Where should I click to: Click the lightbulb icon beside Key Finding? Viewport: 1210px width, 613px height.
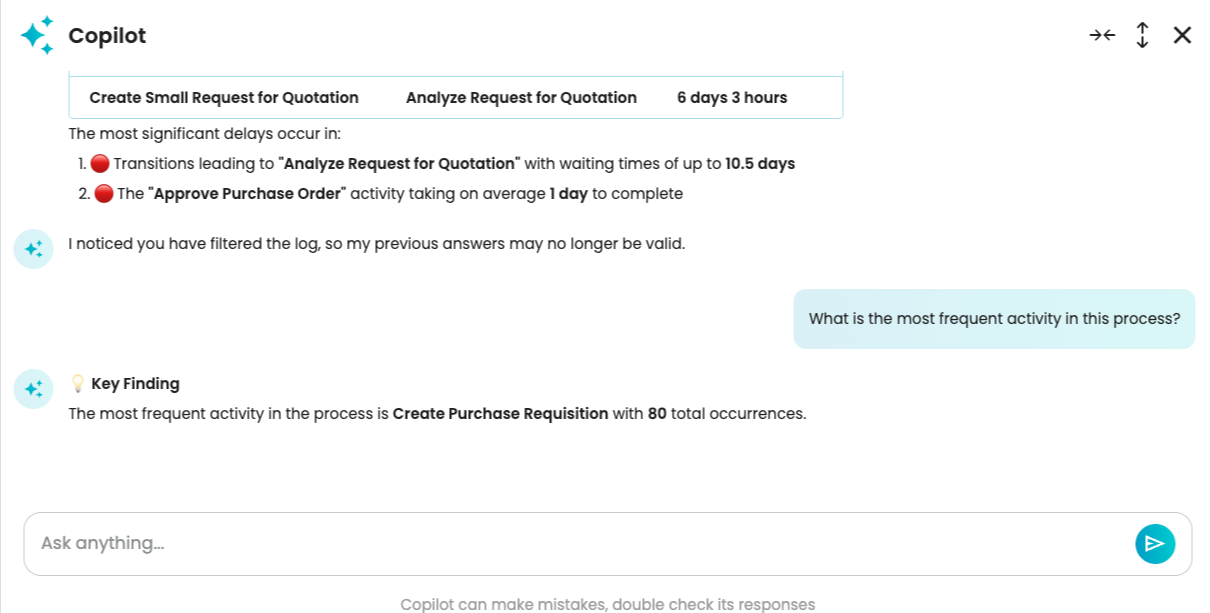[x=77, y=384]
